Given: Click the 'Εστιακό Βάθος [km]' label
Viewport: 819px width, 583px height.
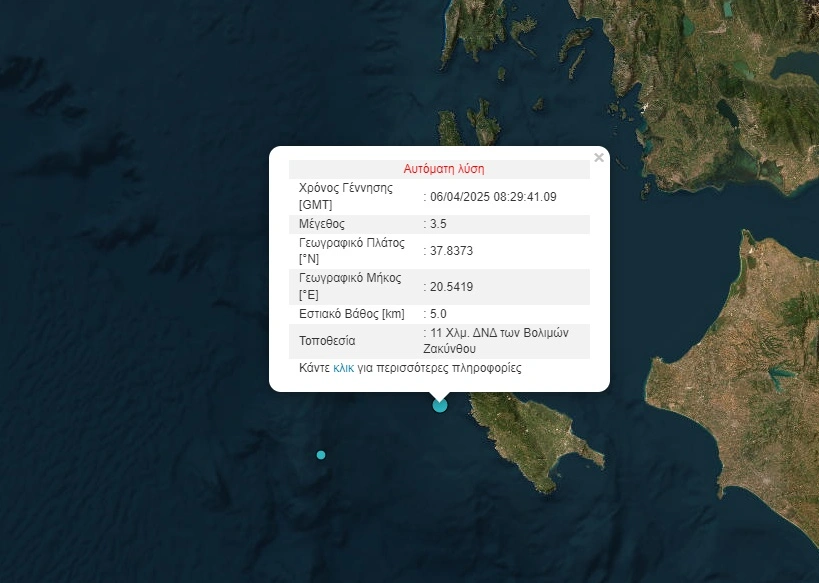Looking at the screenshot, I should pyautogui.click(x=352, y=314).
